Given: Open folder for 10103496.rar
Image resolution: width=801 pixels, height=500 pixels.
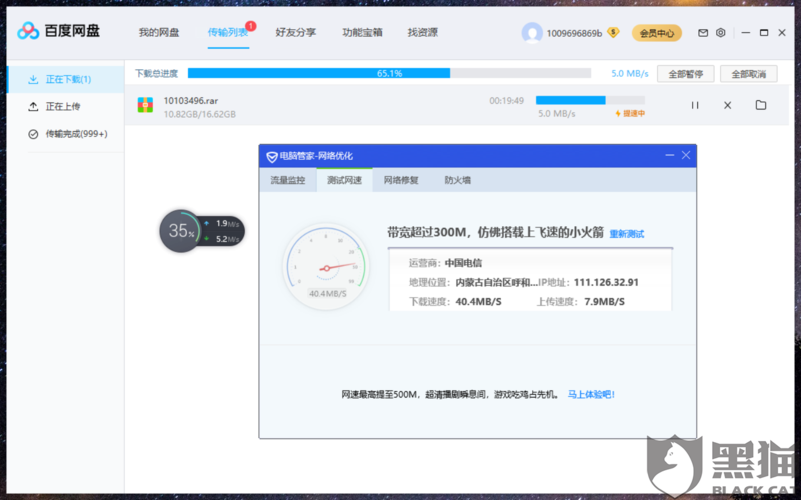Looking at the screenshot, I should tap(761, 105).
